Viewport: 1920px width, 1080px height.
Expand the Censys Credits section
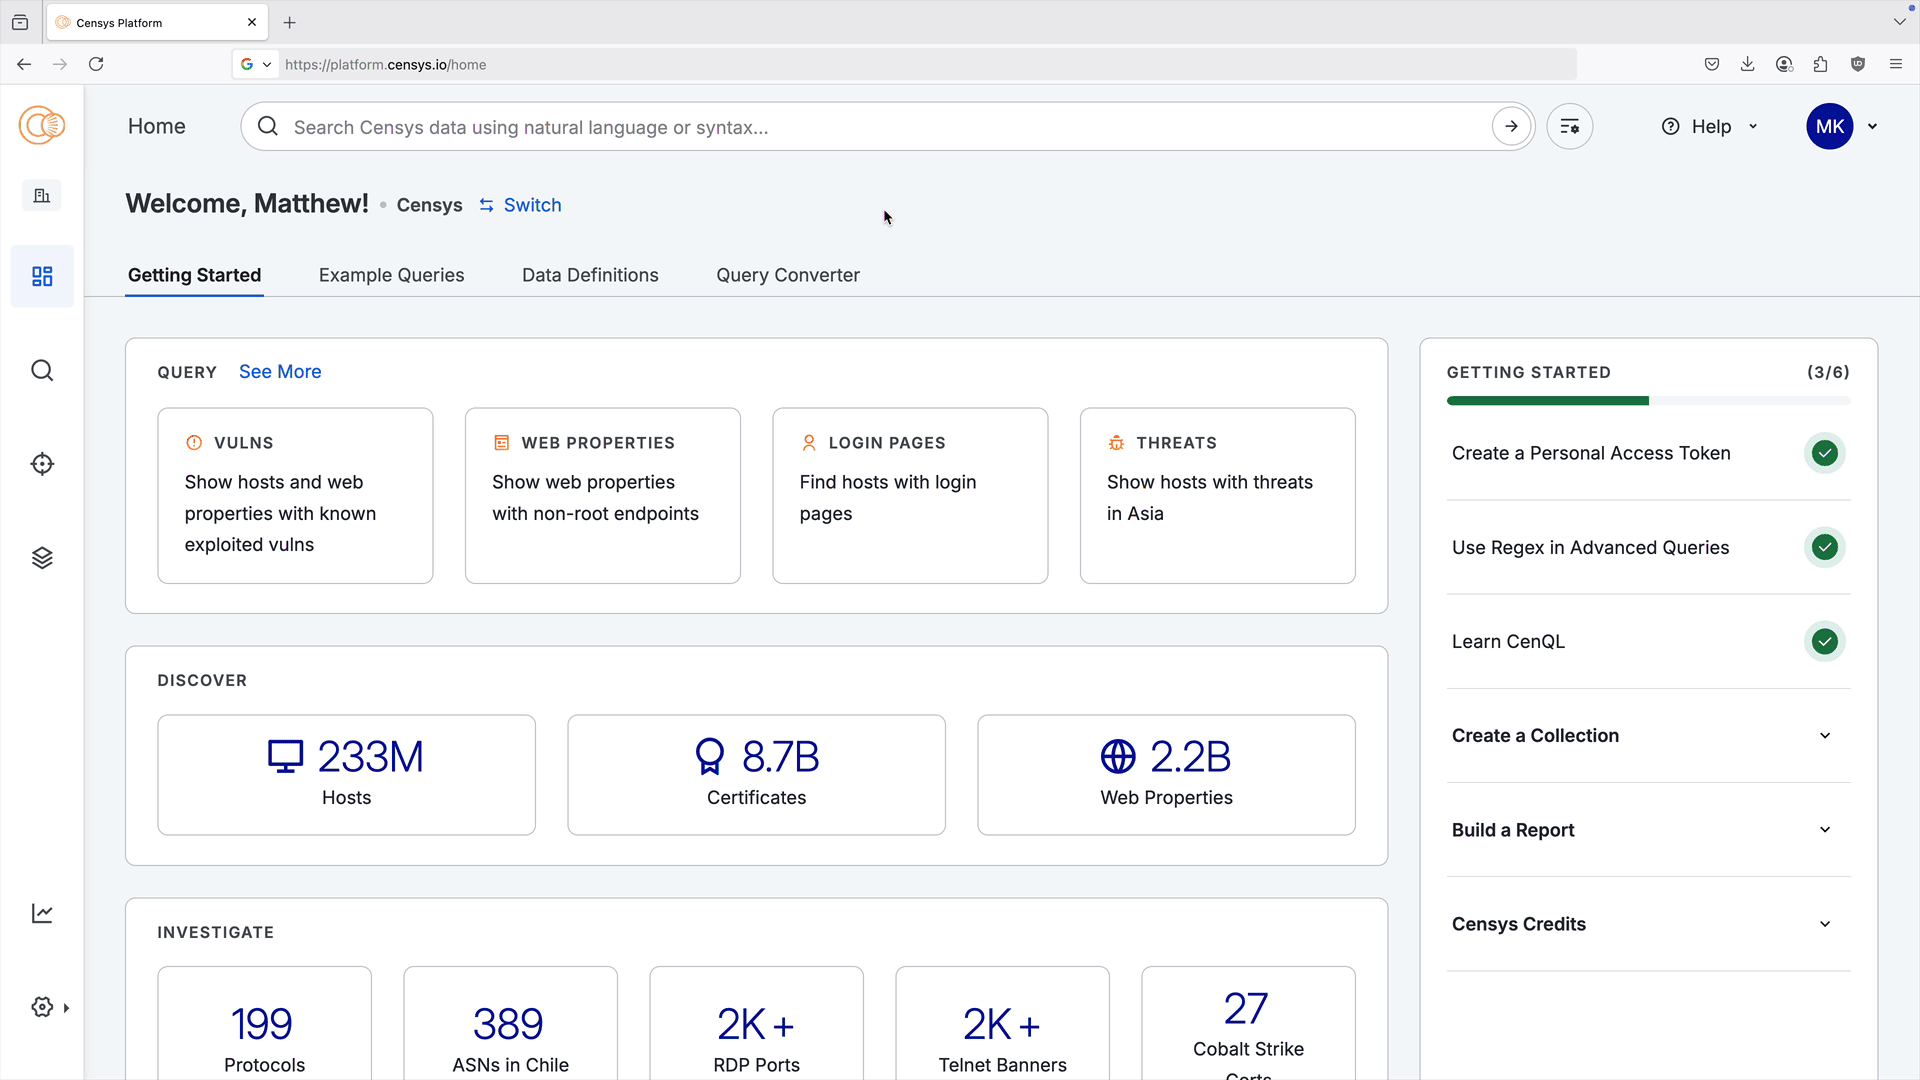[x=1648, y=924]
